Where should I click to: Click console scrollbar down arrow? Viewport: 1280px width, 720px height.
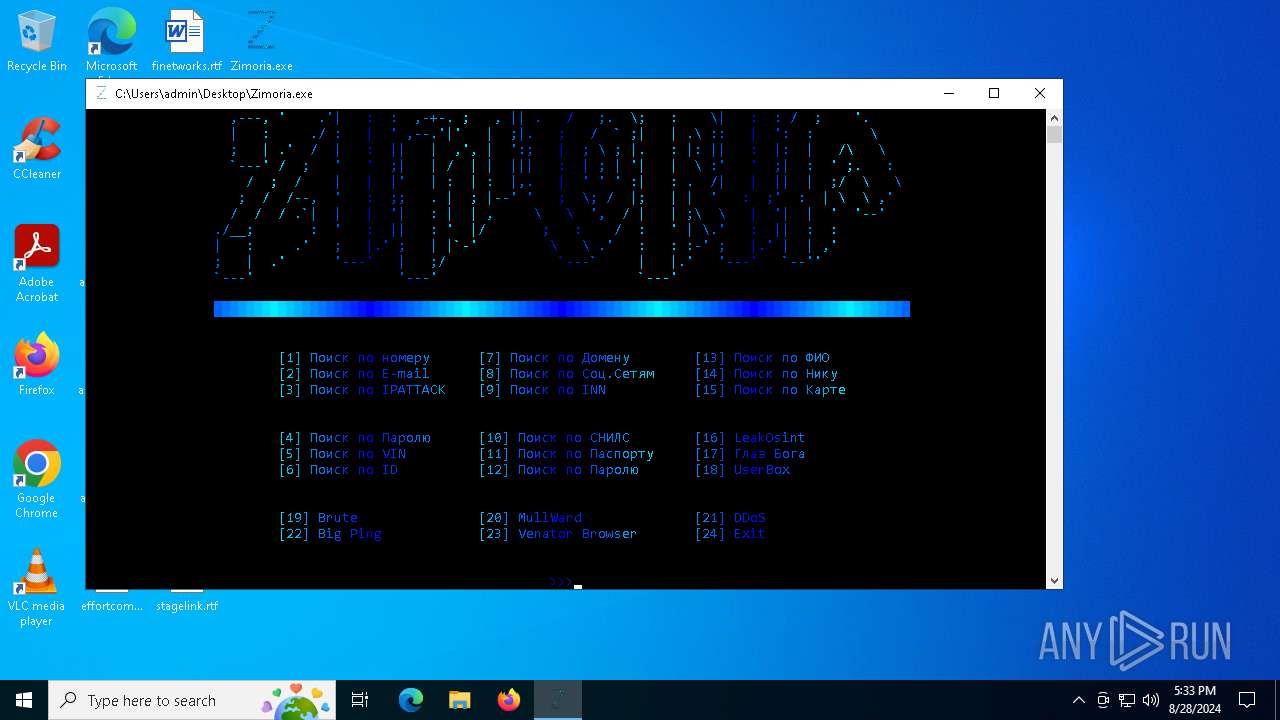coord(1054,580)
